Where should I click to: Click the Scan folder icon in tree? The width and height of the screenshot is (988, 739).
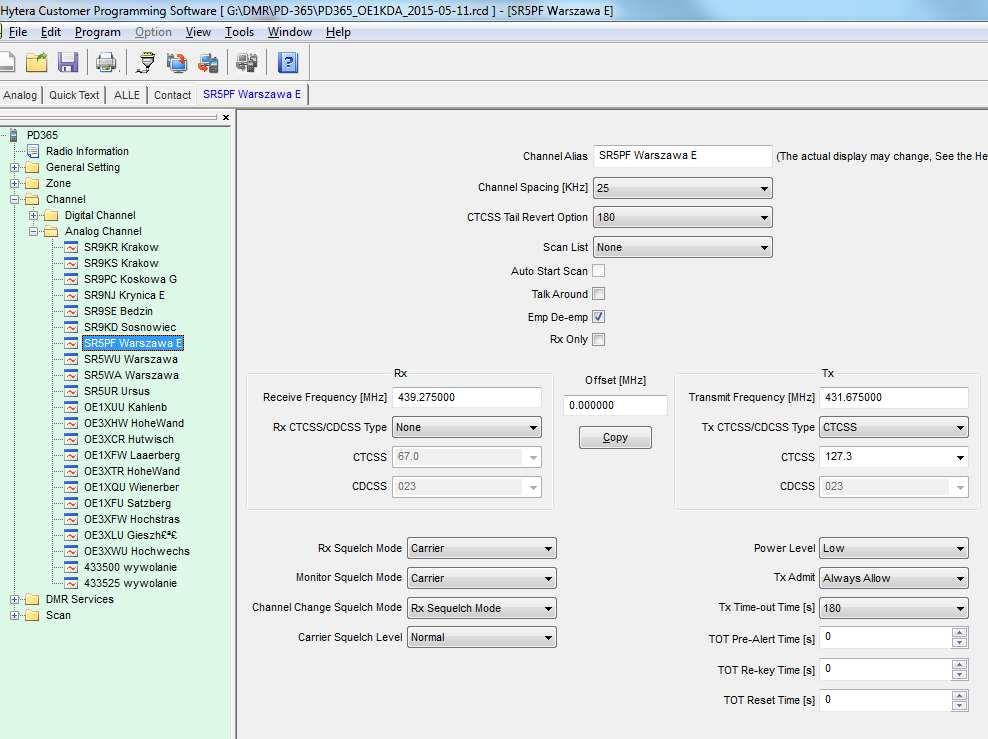pos(32,616)
